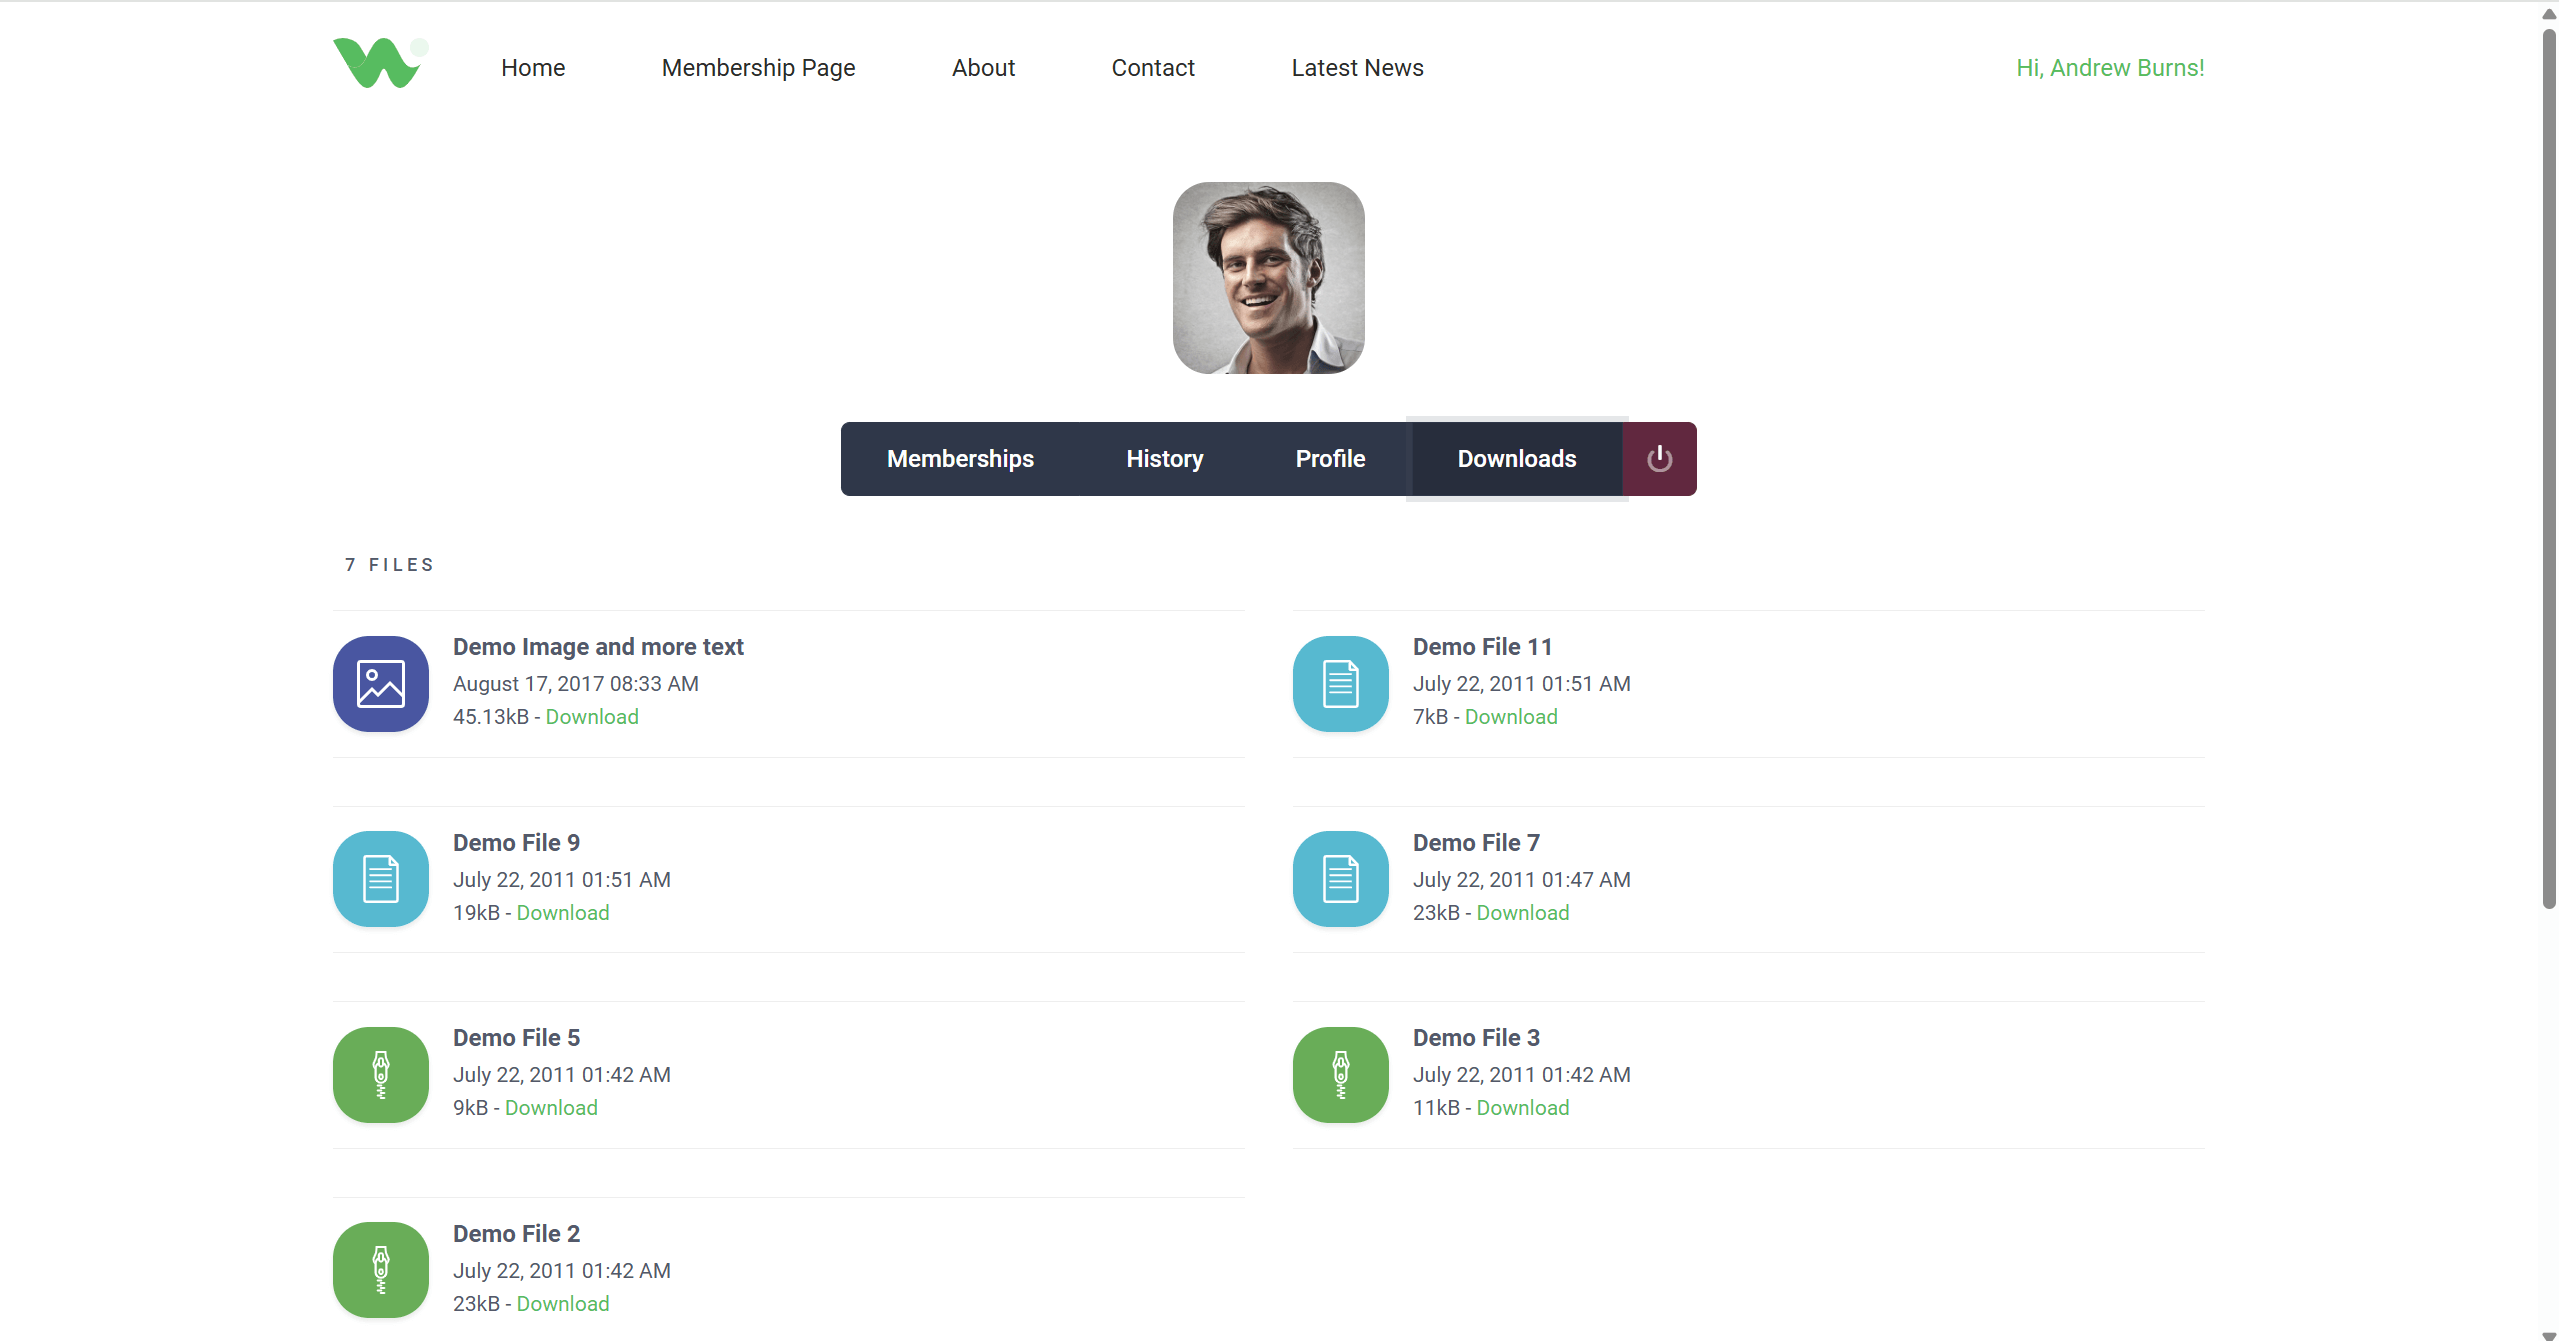Screen dimensions: 2559x1341
Task: Click the user profile photo
Action: click(1267, 279)
